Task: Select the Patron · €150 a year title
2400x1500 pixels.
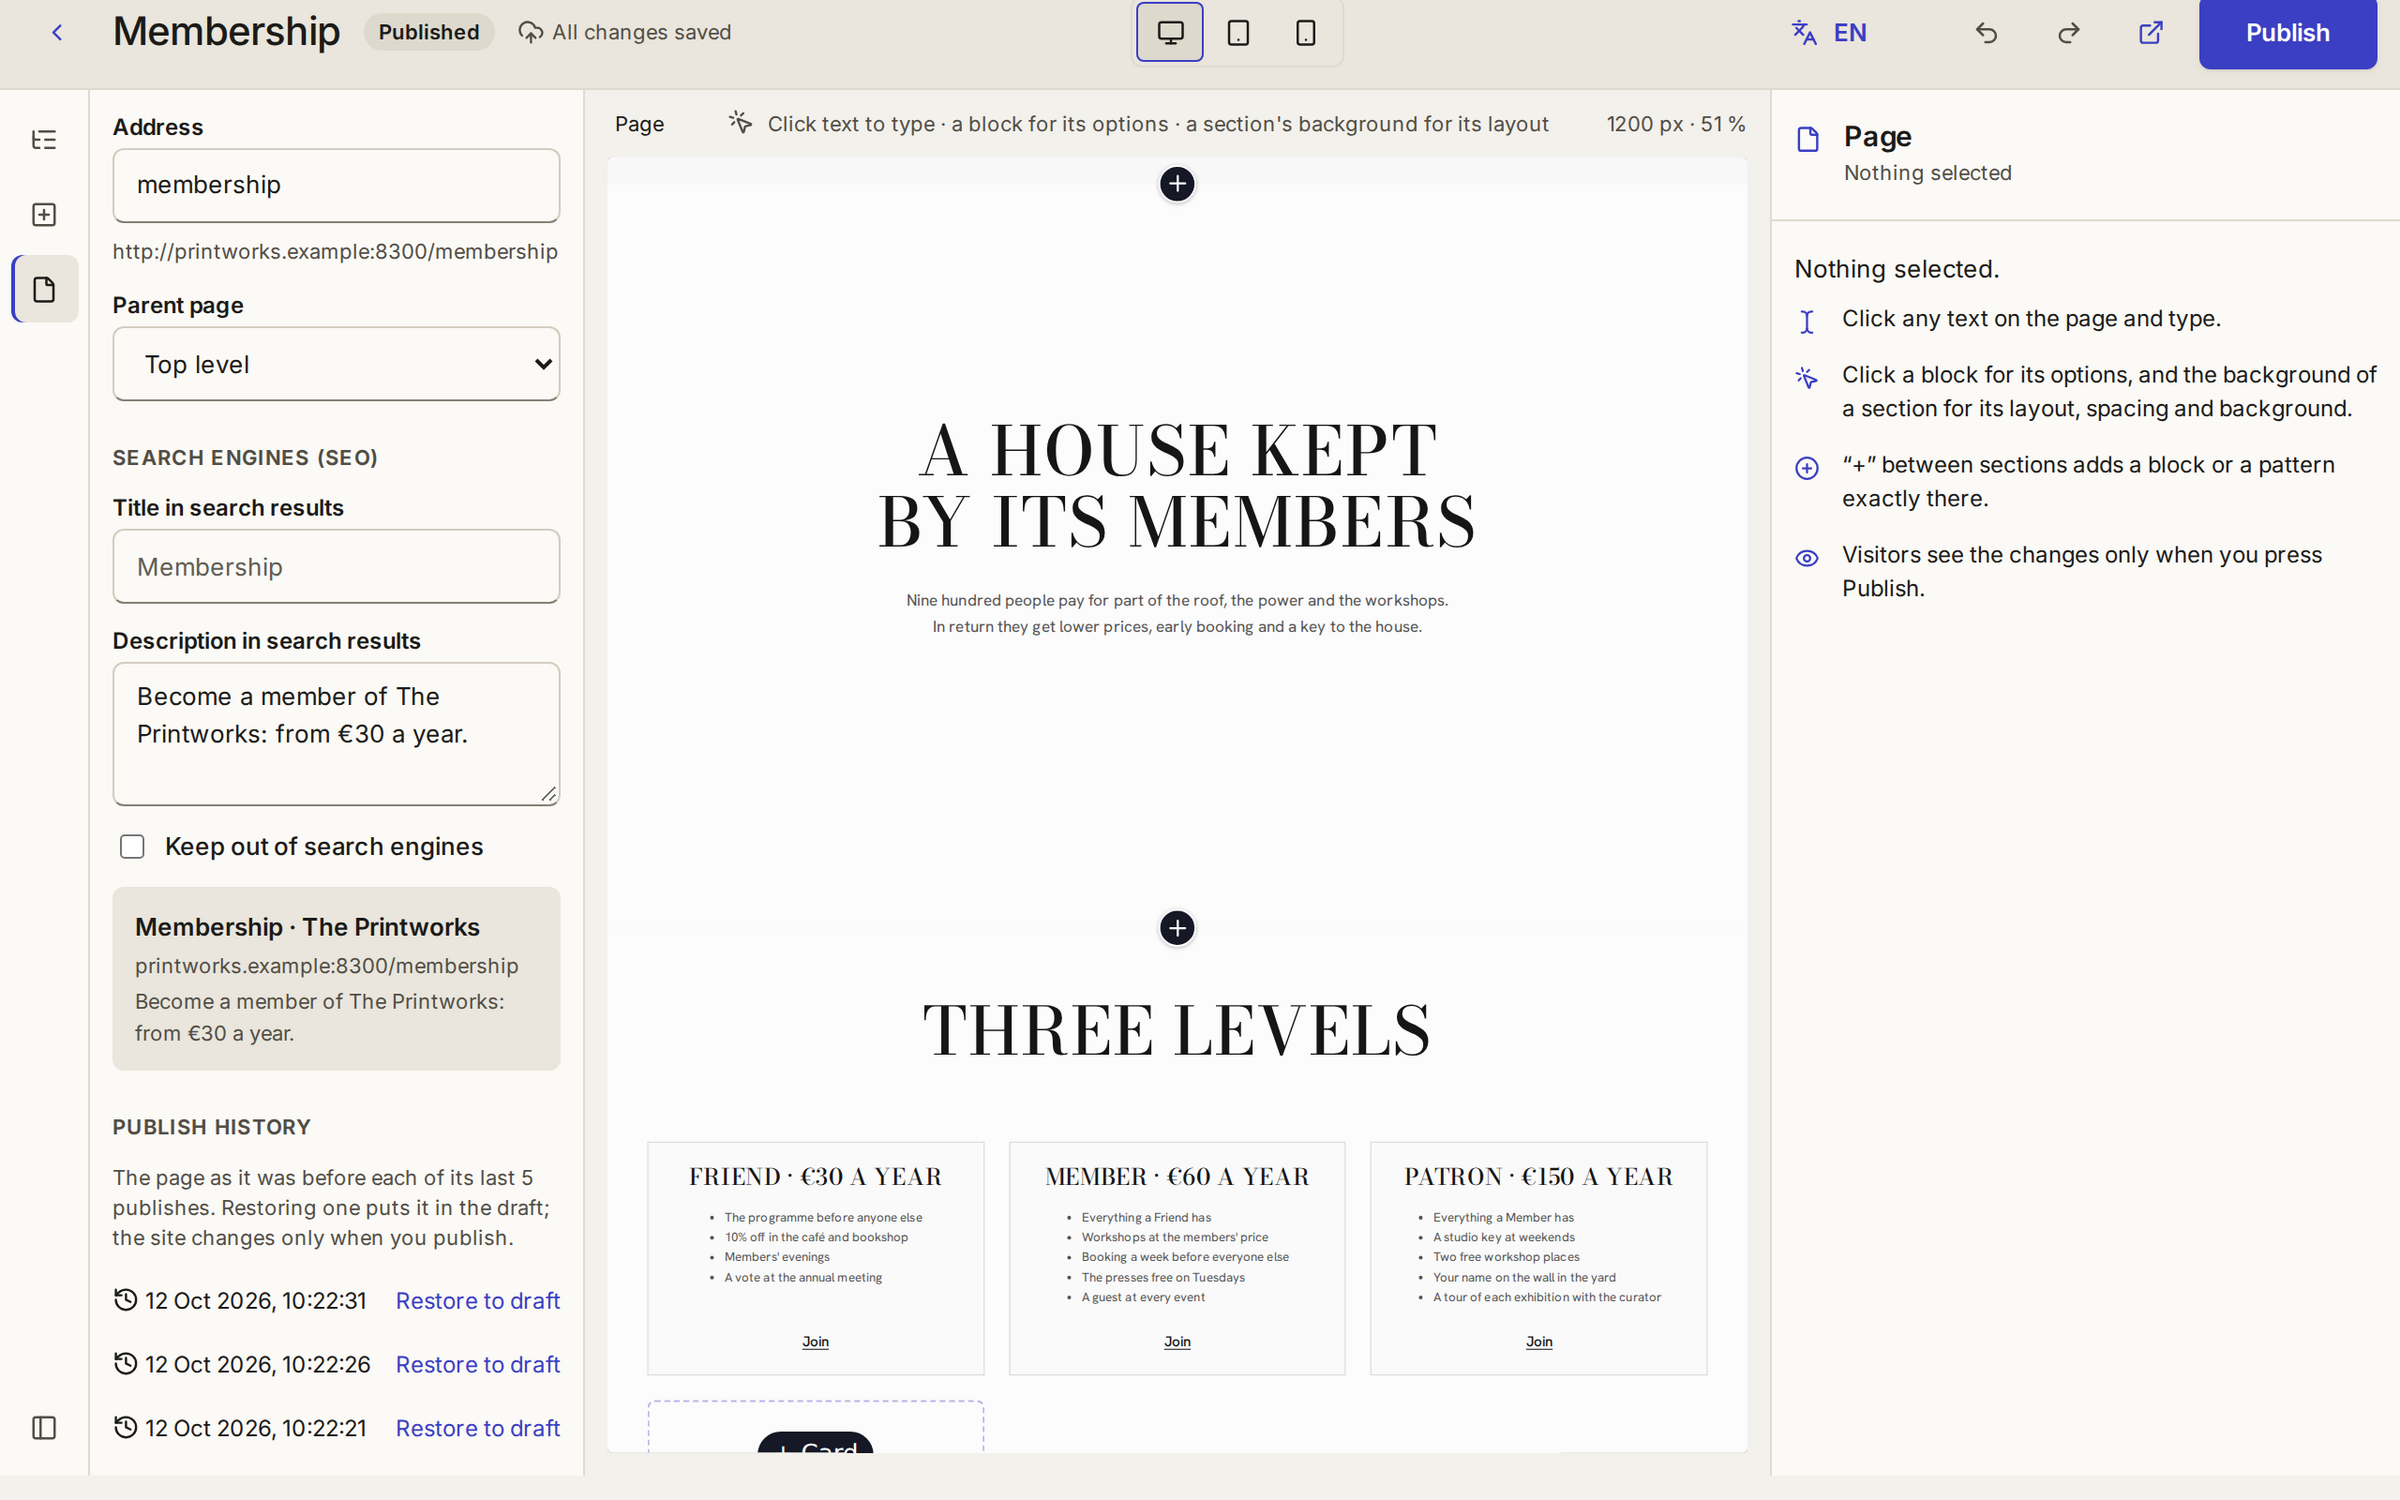Action: [1539, 1177]
